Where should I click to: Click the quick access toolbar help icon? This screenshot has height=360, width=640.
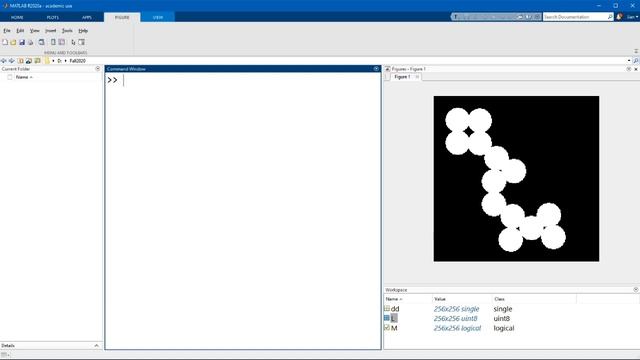(x=537, y=17)
